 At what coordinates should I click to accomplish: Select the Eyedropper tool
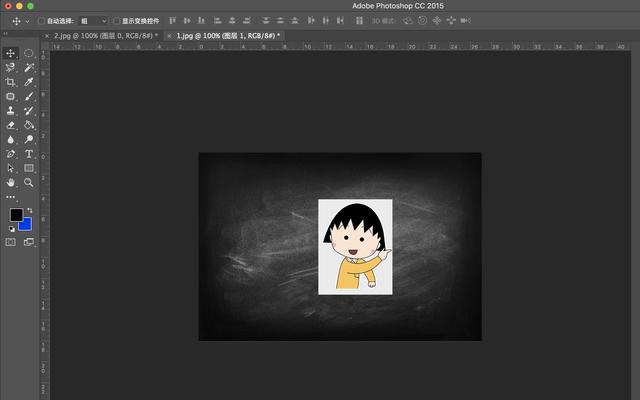coord(29,82)
